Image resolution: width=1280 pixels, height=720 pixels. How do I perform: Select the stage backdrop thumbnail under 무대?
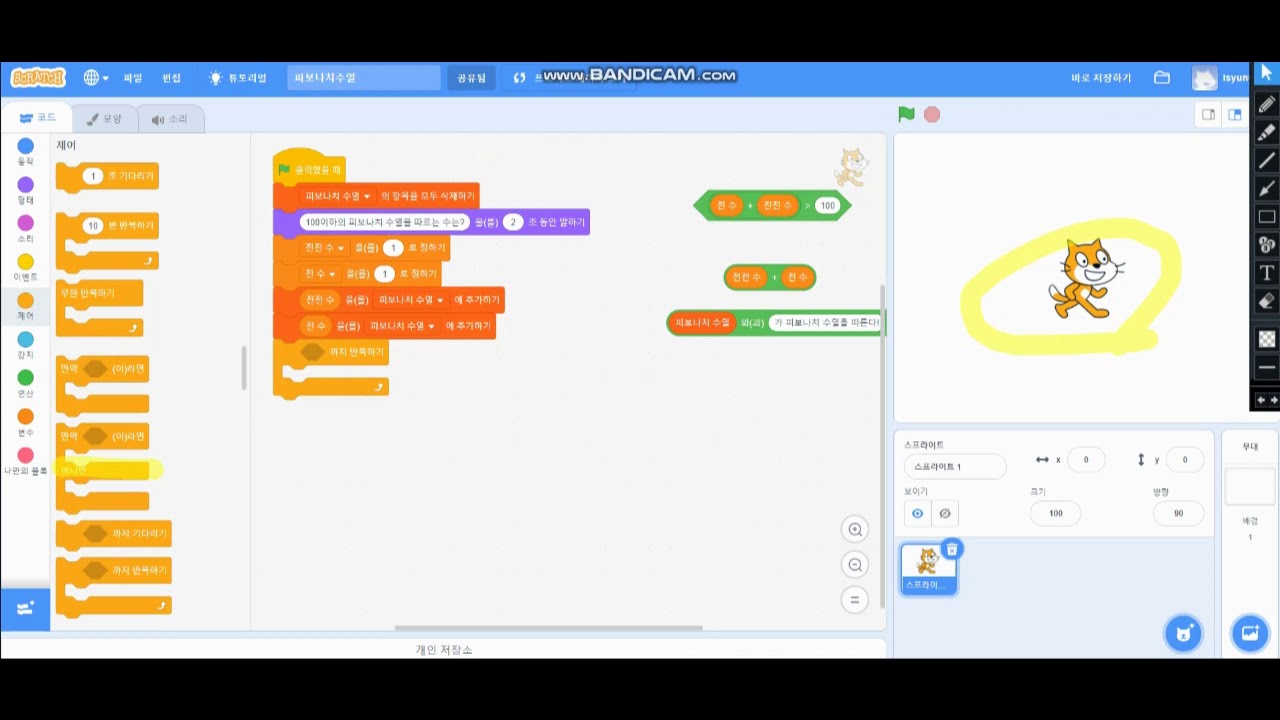pyautogui.click(x=1250, y=487)
